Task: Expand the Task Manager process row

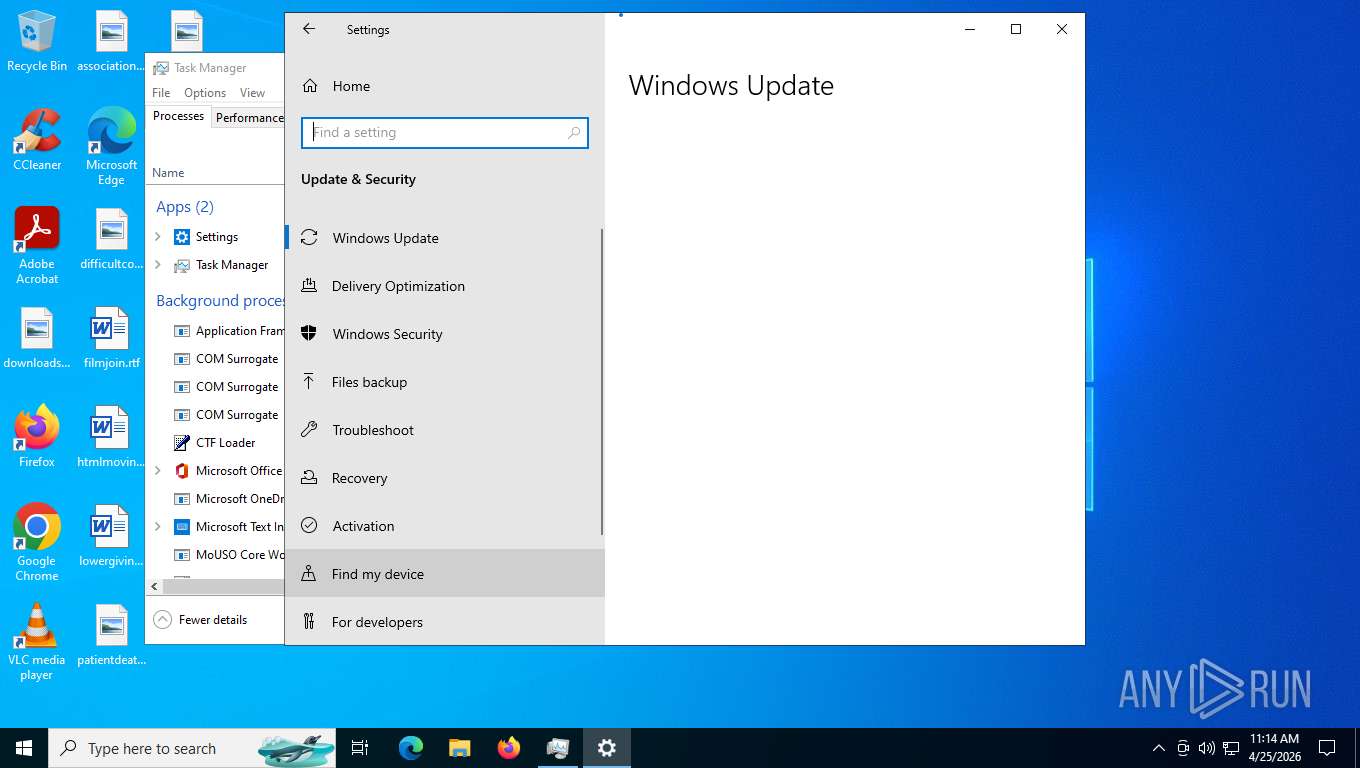Action: pos(158,265)
